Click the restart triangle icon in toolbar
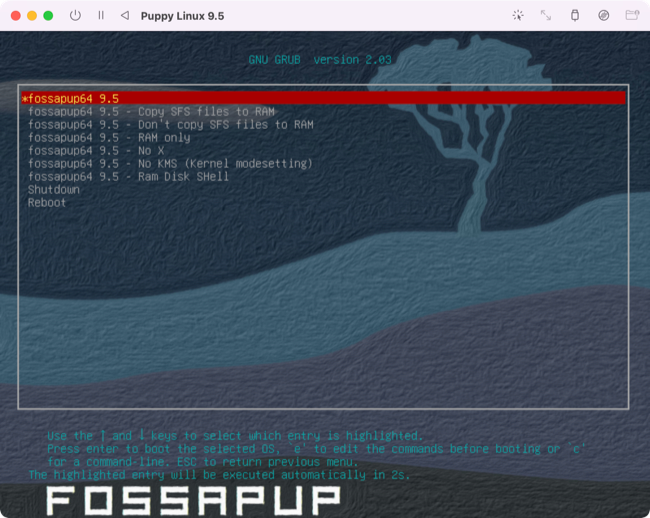The image size is (650, 518). point(125,16)
